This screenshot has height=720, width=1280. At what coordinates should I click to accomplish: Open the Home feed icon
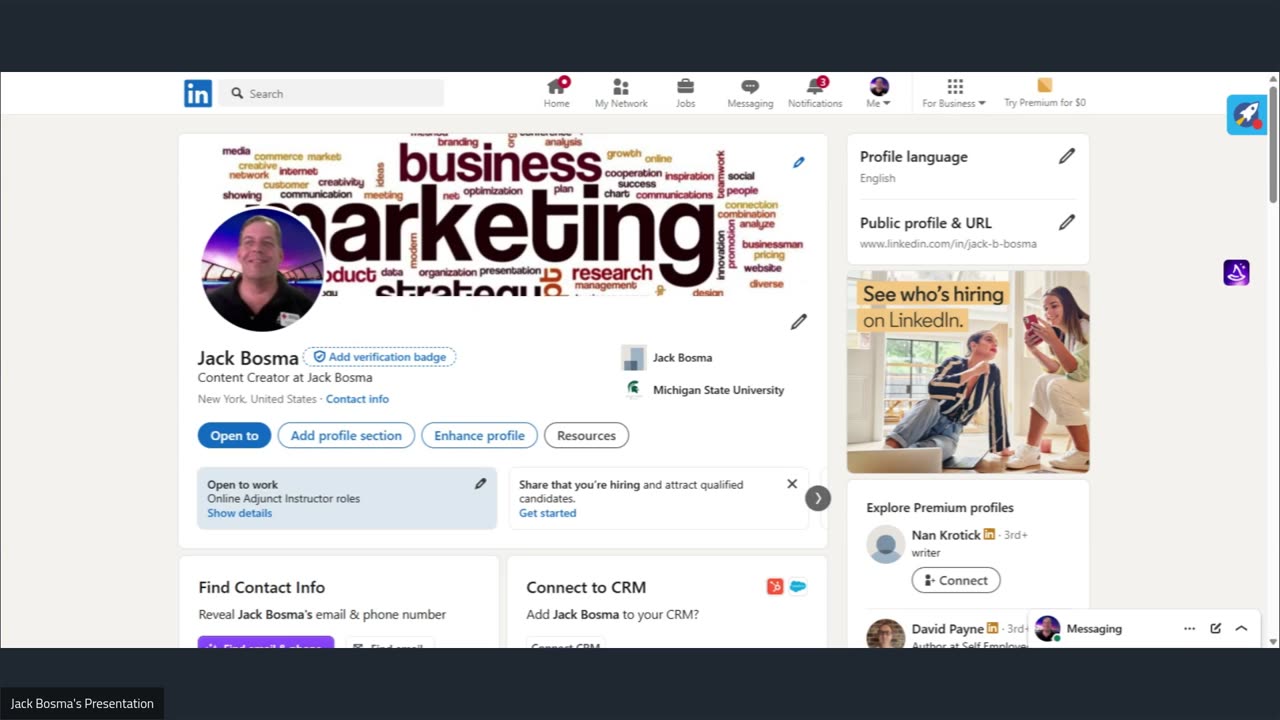pyautogui.click(x=557, y=93)
